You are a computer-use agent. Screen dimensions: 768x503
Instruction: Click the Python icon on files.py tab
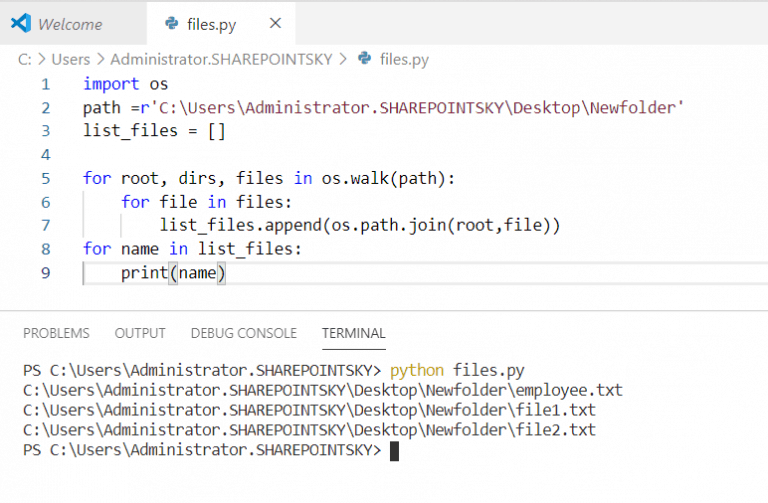pyautogui.click(x=172, y=23)
